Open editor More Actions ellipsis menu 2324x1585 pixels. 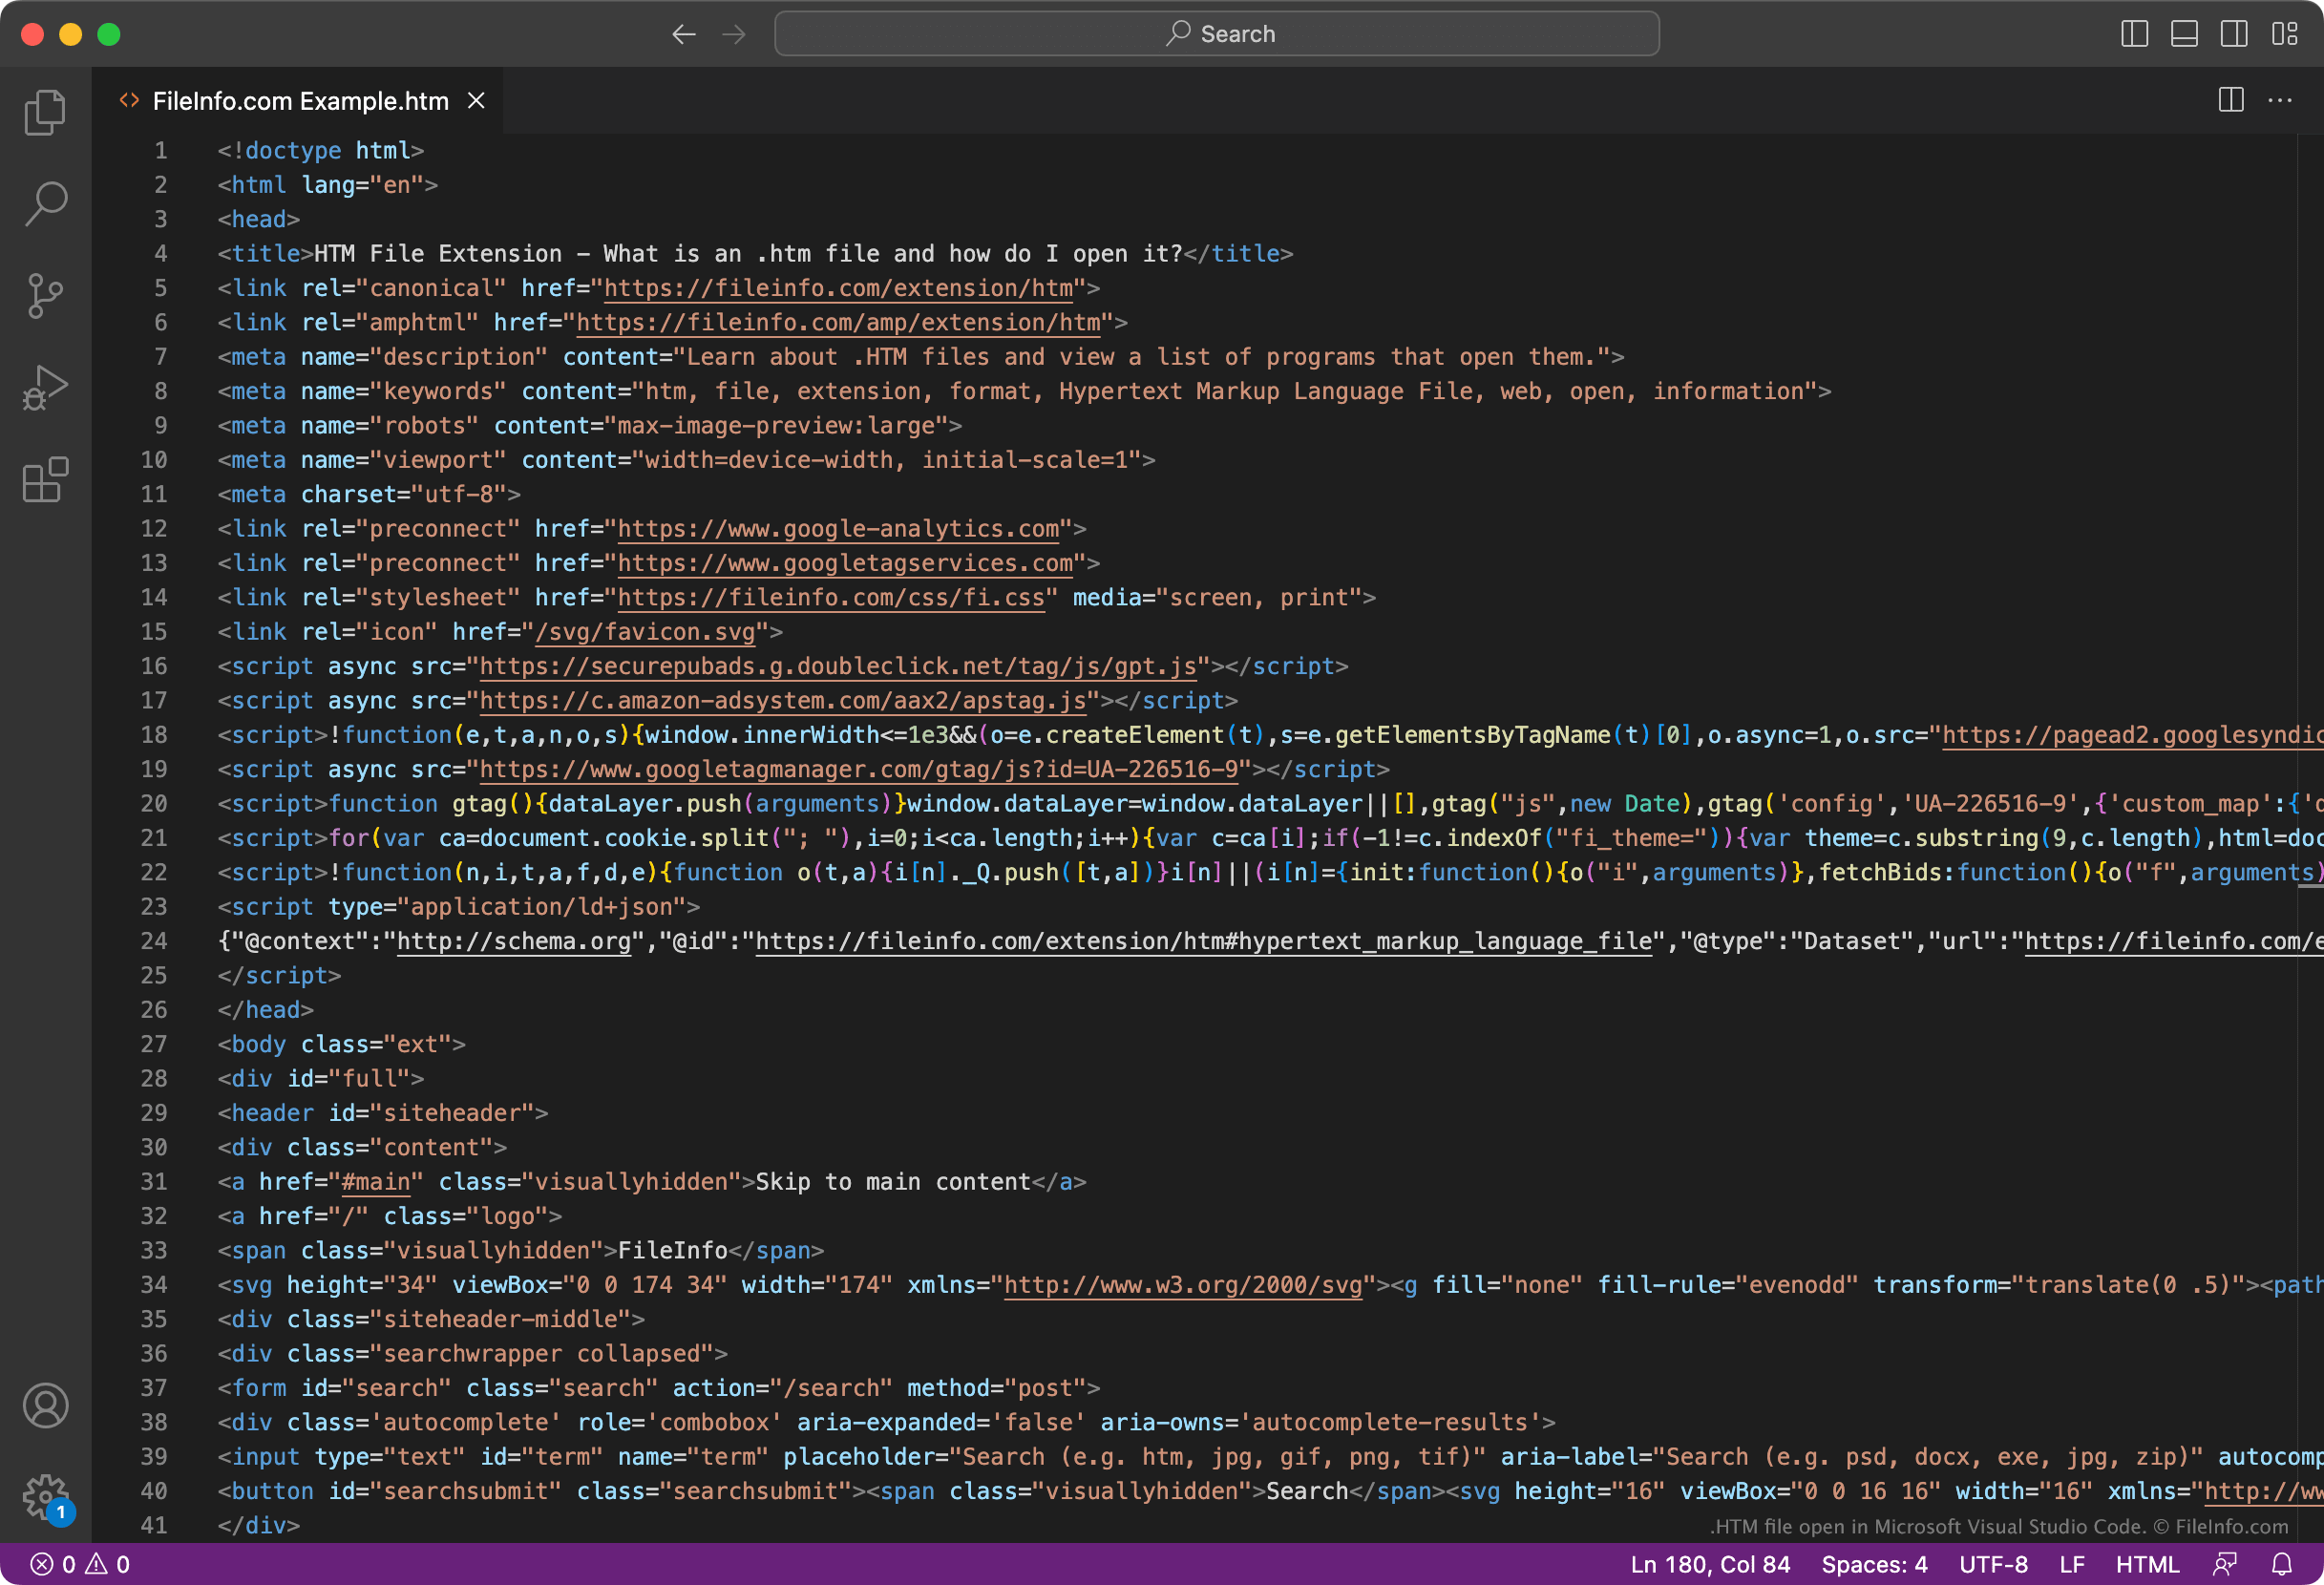click(x=2280, y=100)
